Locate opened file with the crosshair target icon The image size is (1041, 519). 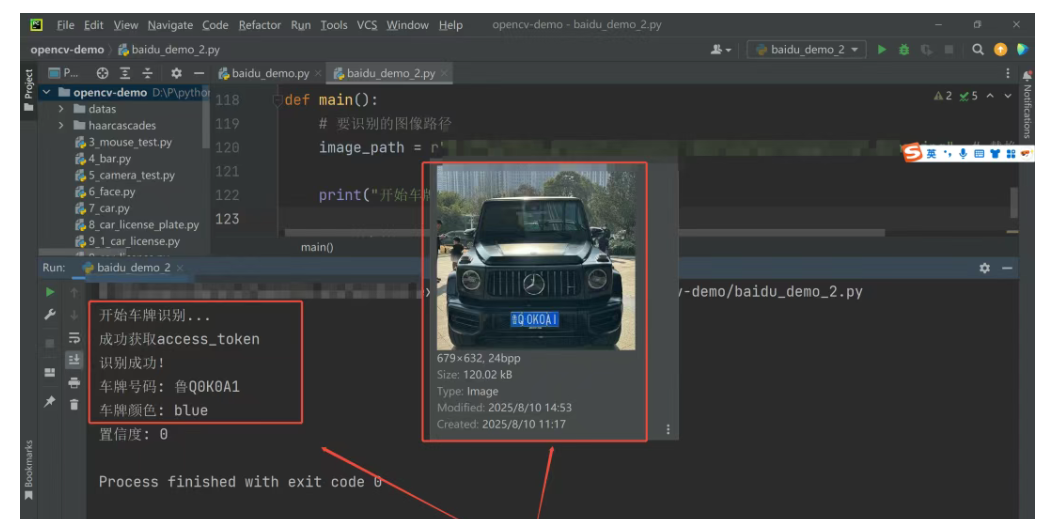tap(102, 73)
